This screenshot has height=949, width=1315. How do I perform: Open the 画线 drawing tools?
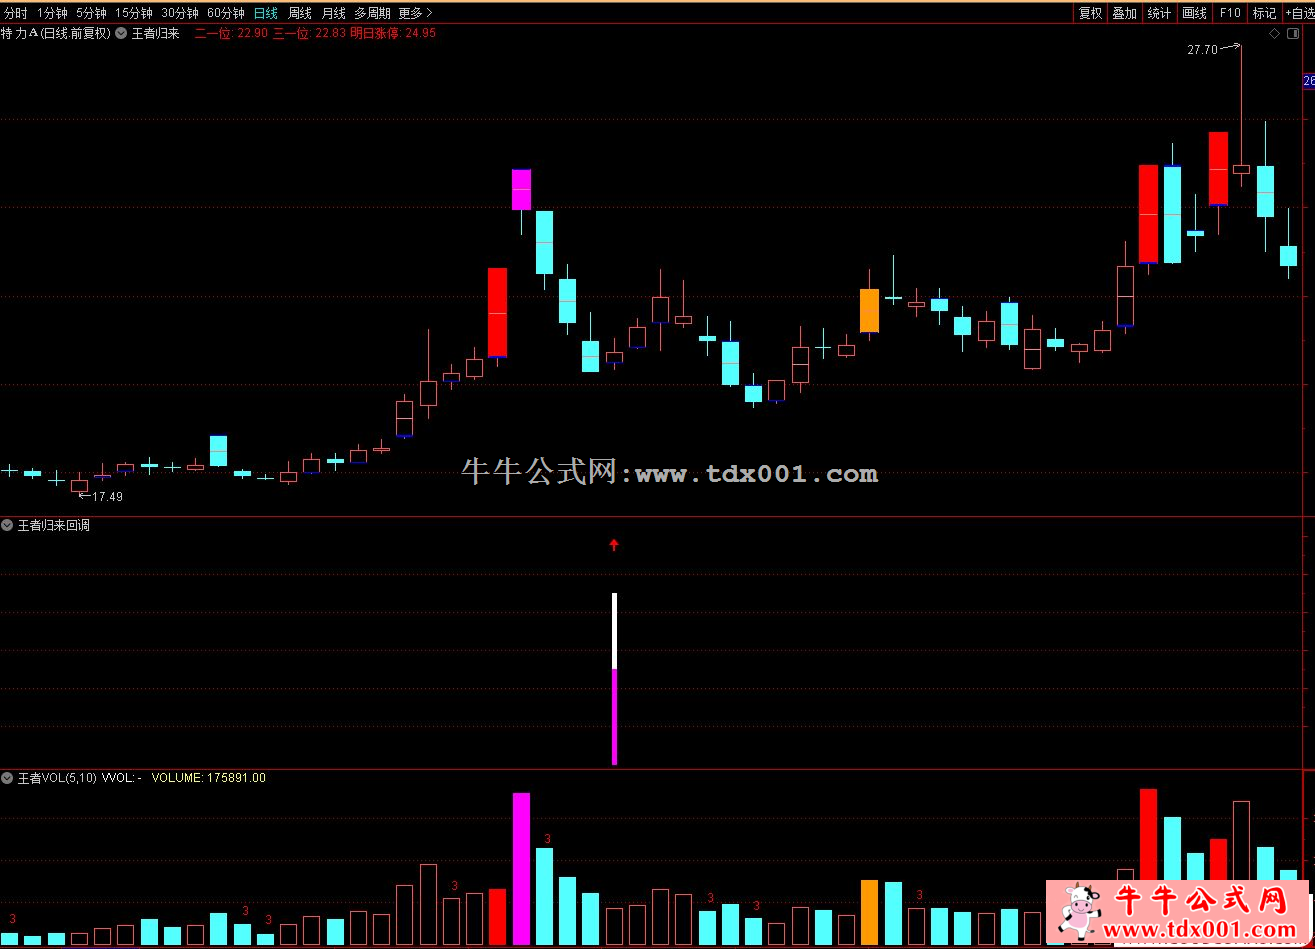pos(1194,13)
